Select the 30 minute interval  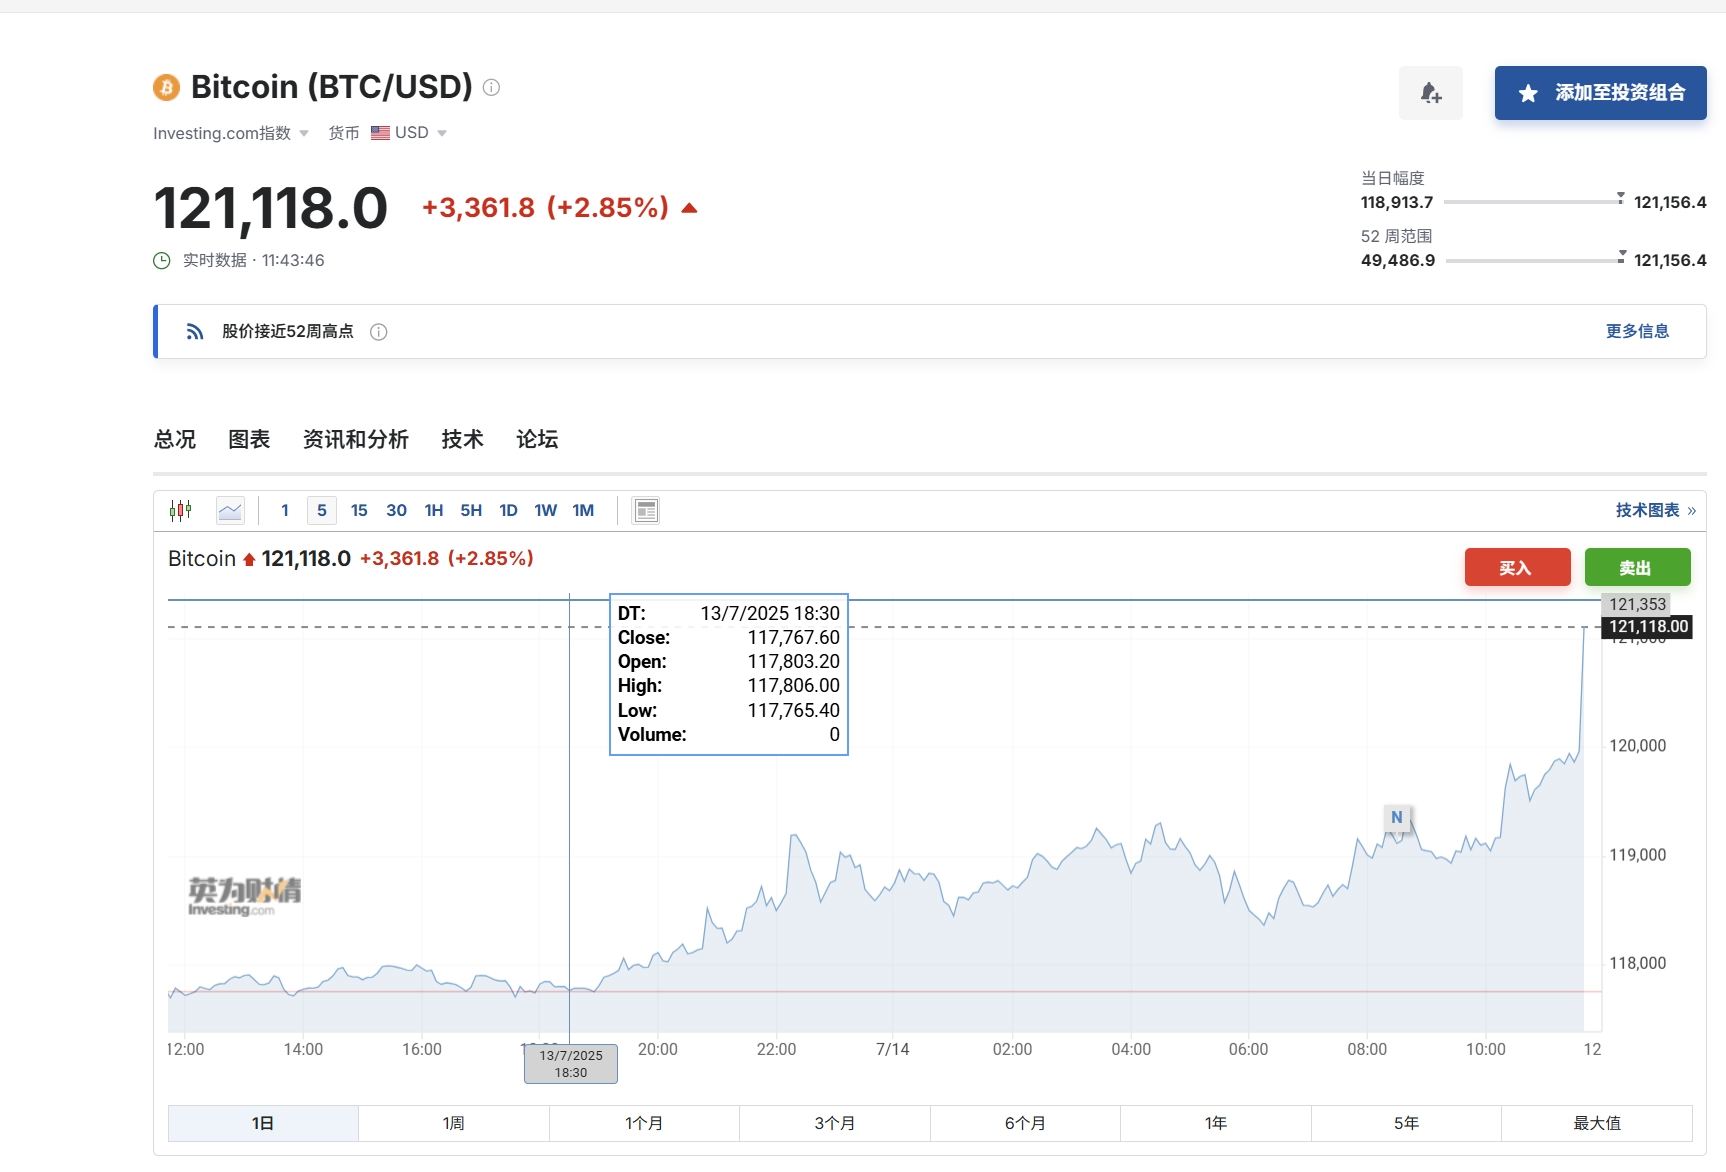coord(396,511)
